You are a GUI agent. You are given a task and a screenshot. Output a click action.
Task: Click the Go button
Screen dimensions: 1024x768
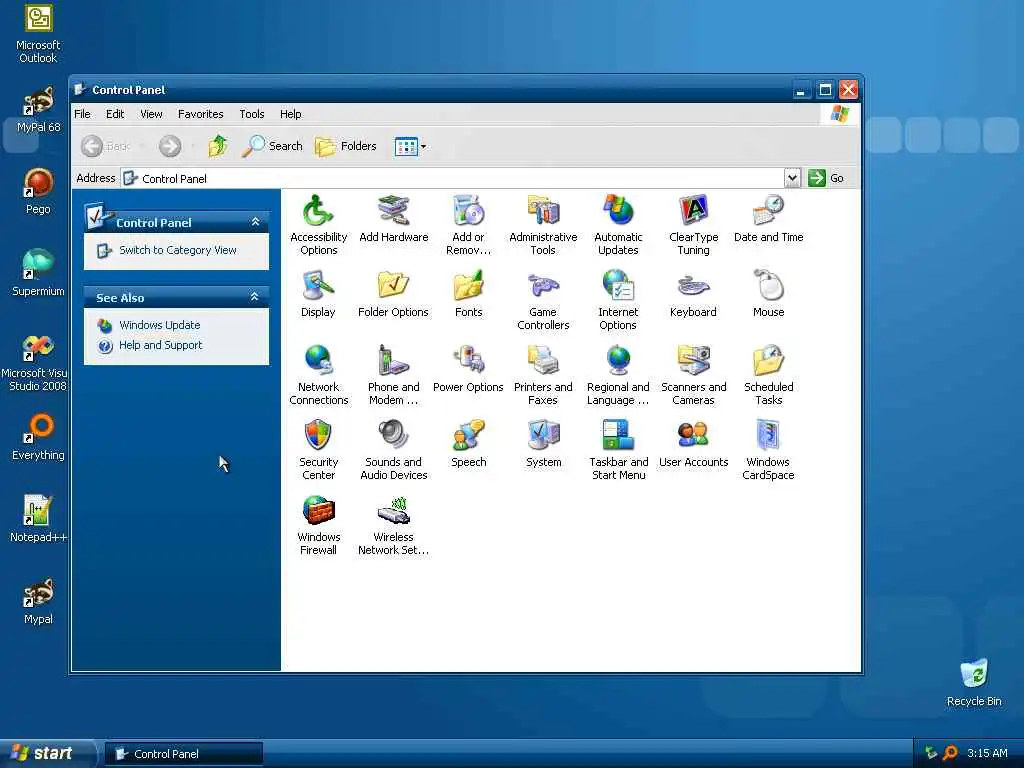(x=826, y=178)
